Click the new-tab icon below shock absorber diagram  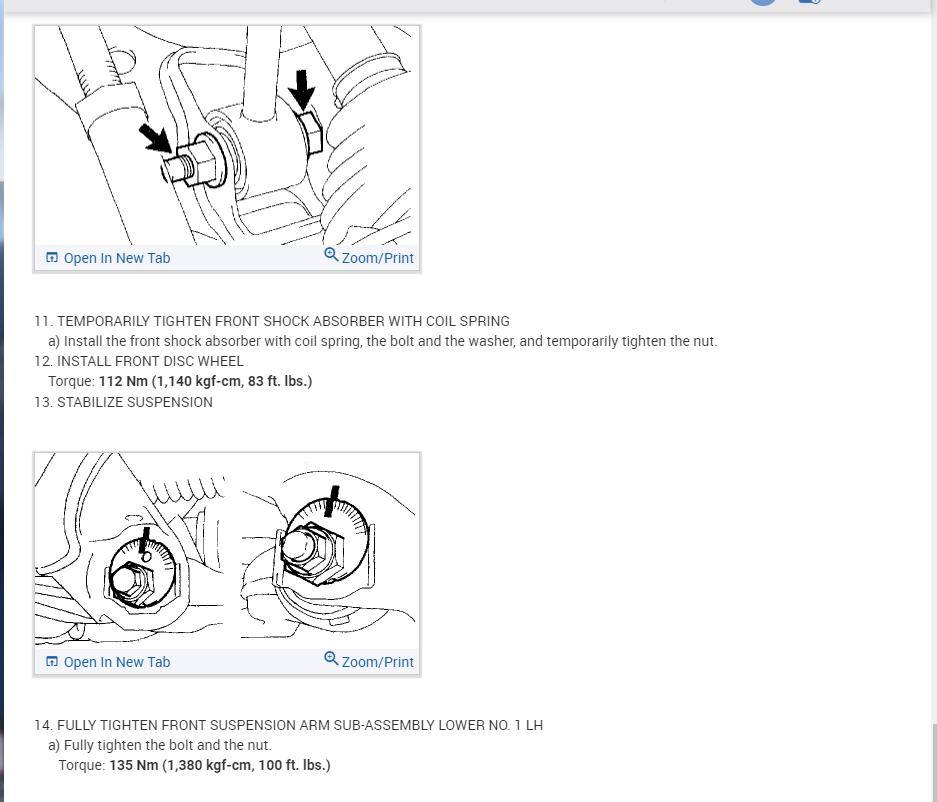tap(52, 258)
